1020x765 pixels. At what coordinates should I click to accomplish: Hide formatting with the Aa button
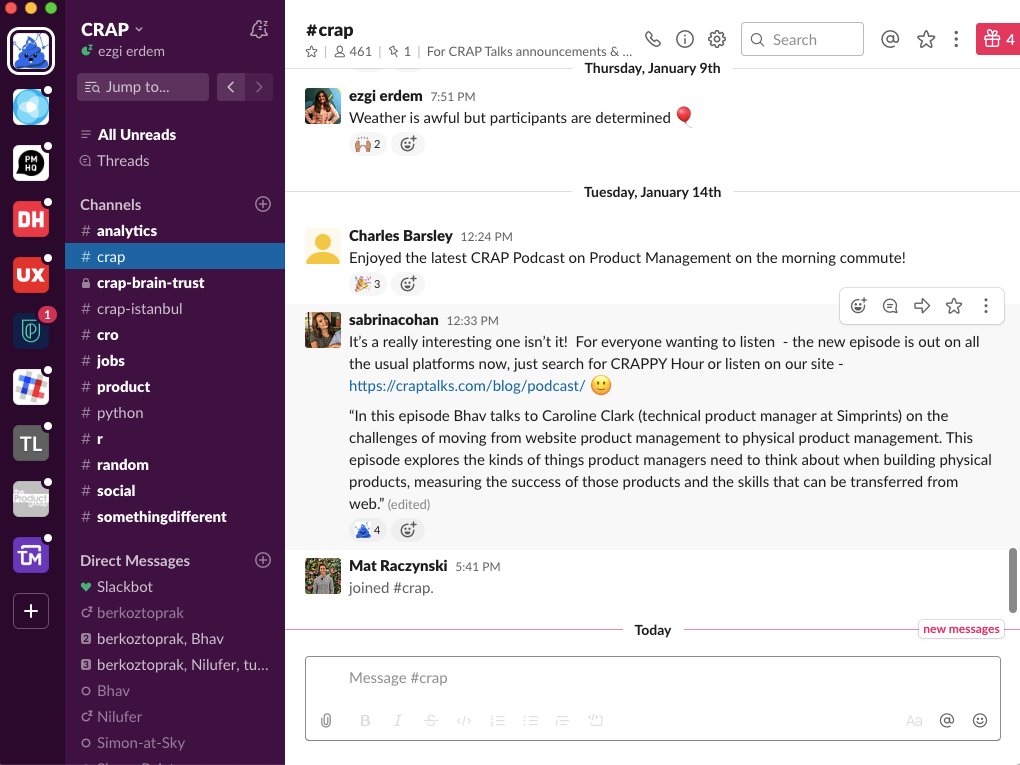(914, 720)
